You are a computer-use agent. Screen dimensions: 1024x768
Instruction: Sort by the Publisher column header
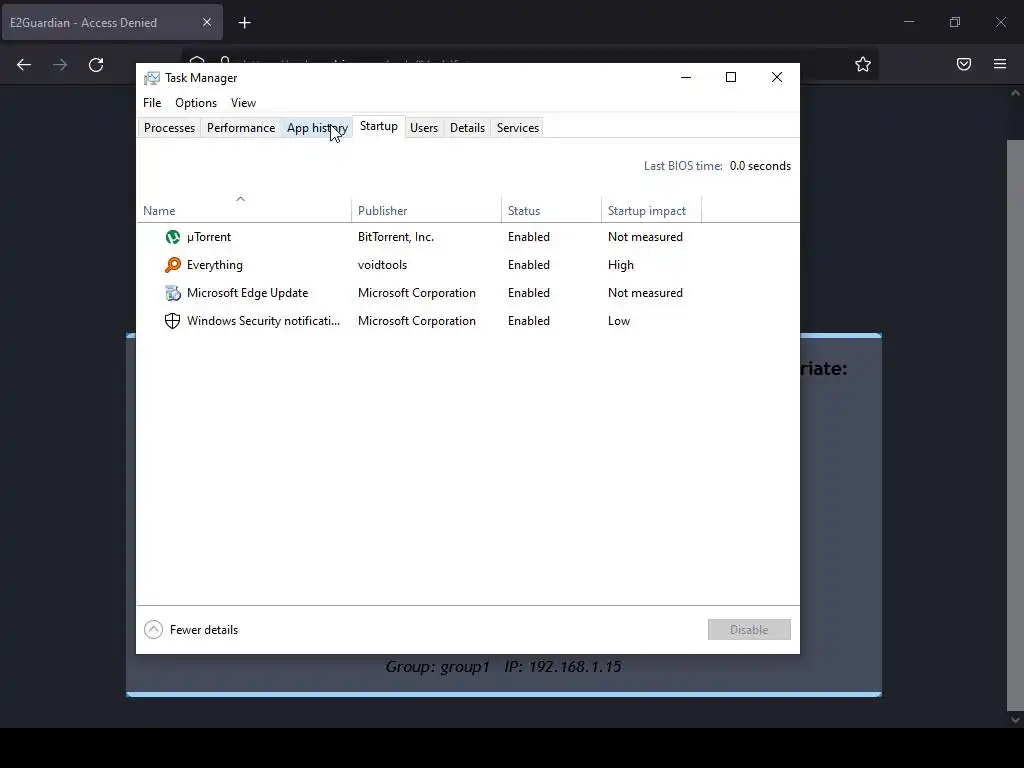click(426, 209)
